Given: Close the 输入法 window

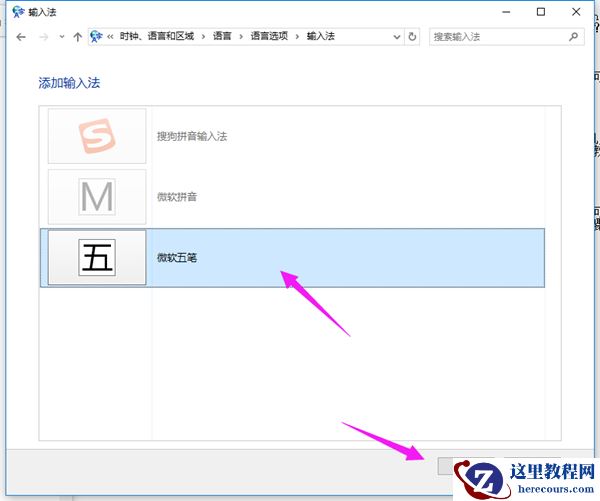Looking at the screenshot, I should tap(576, 12).
